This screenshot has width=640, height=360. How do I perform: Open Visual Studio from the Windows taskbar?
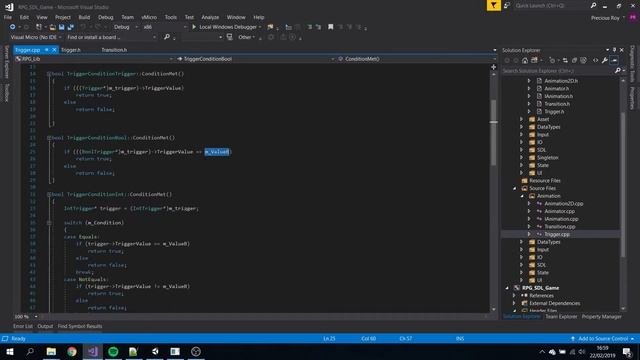[93, 351]
